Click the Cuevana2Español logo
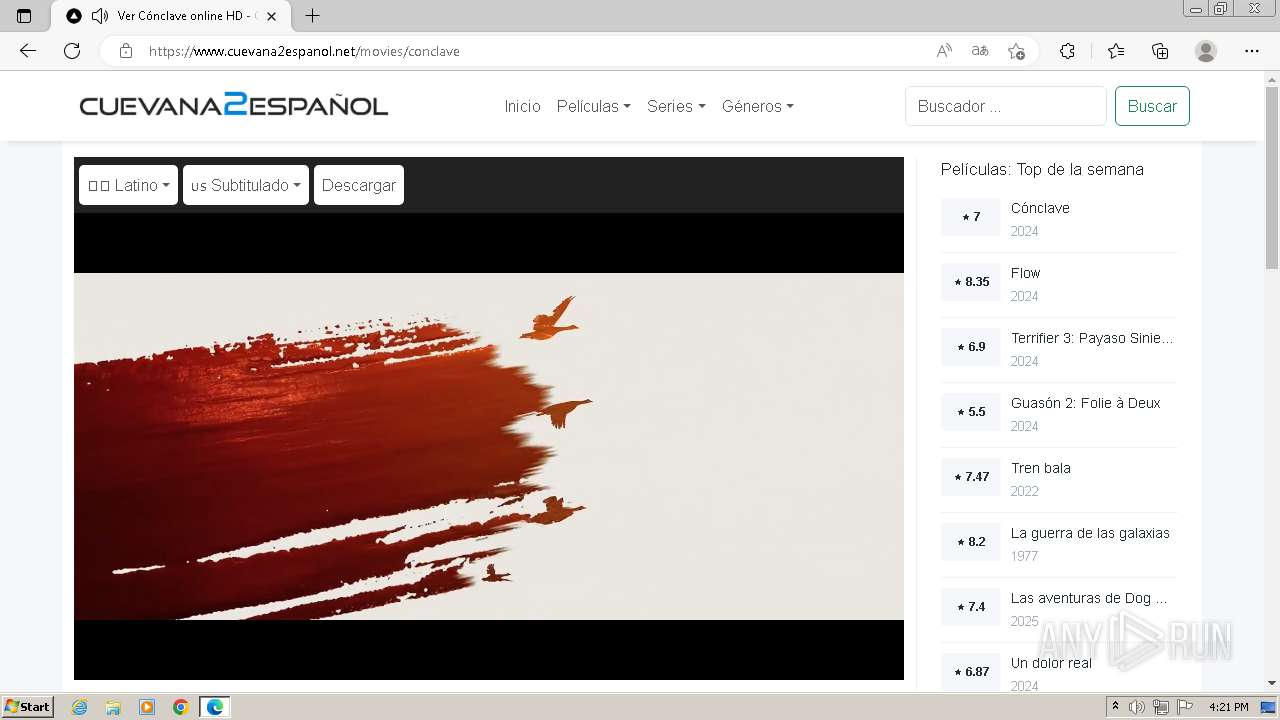The width and height of the screenshot is (1280, 720). 234,105
